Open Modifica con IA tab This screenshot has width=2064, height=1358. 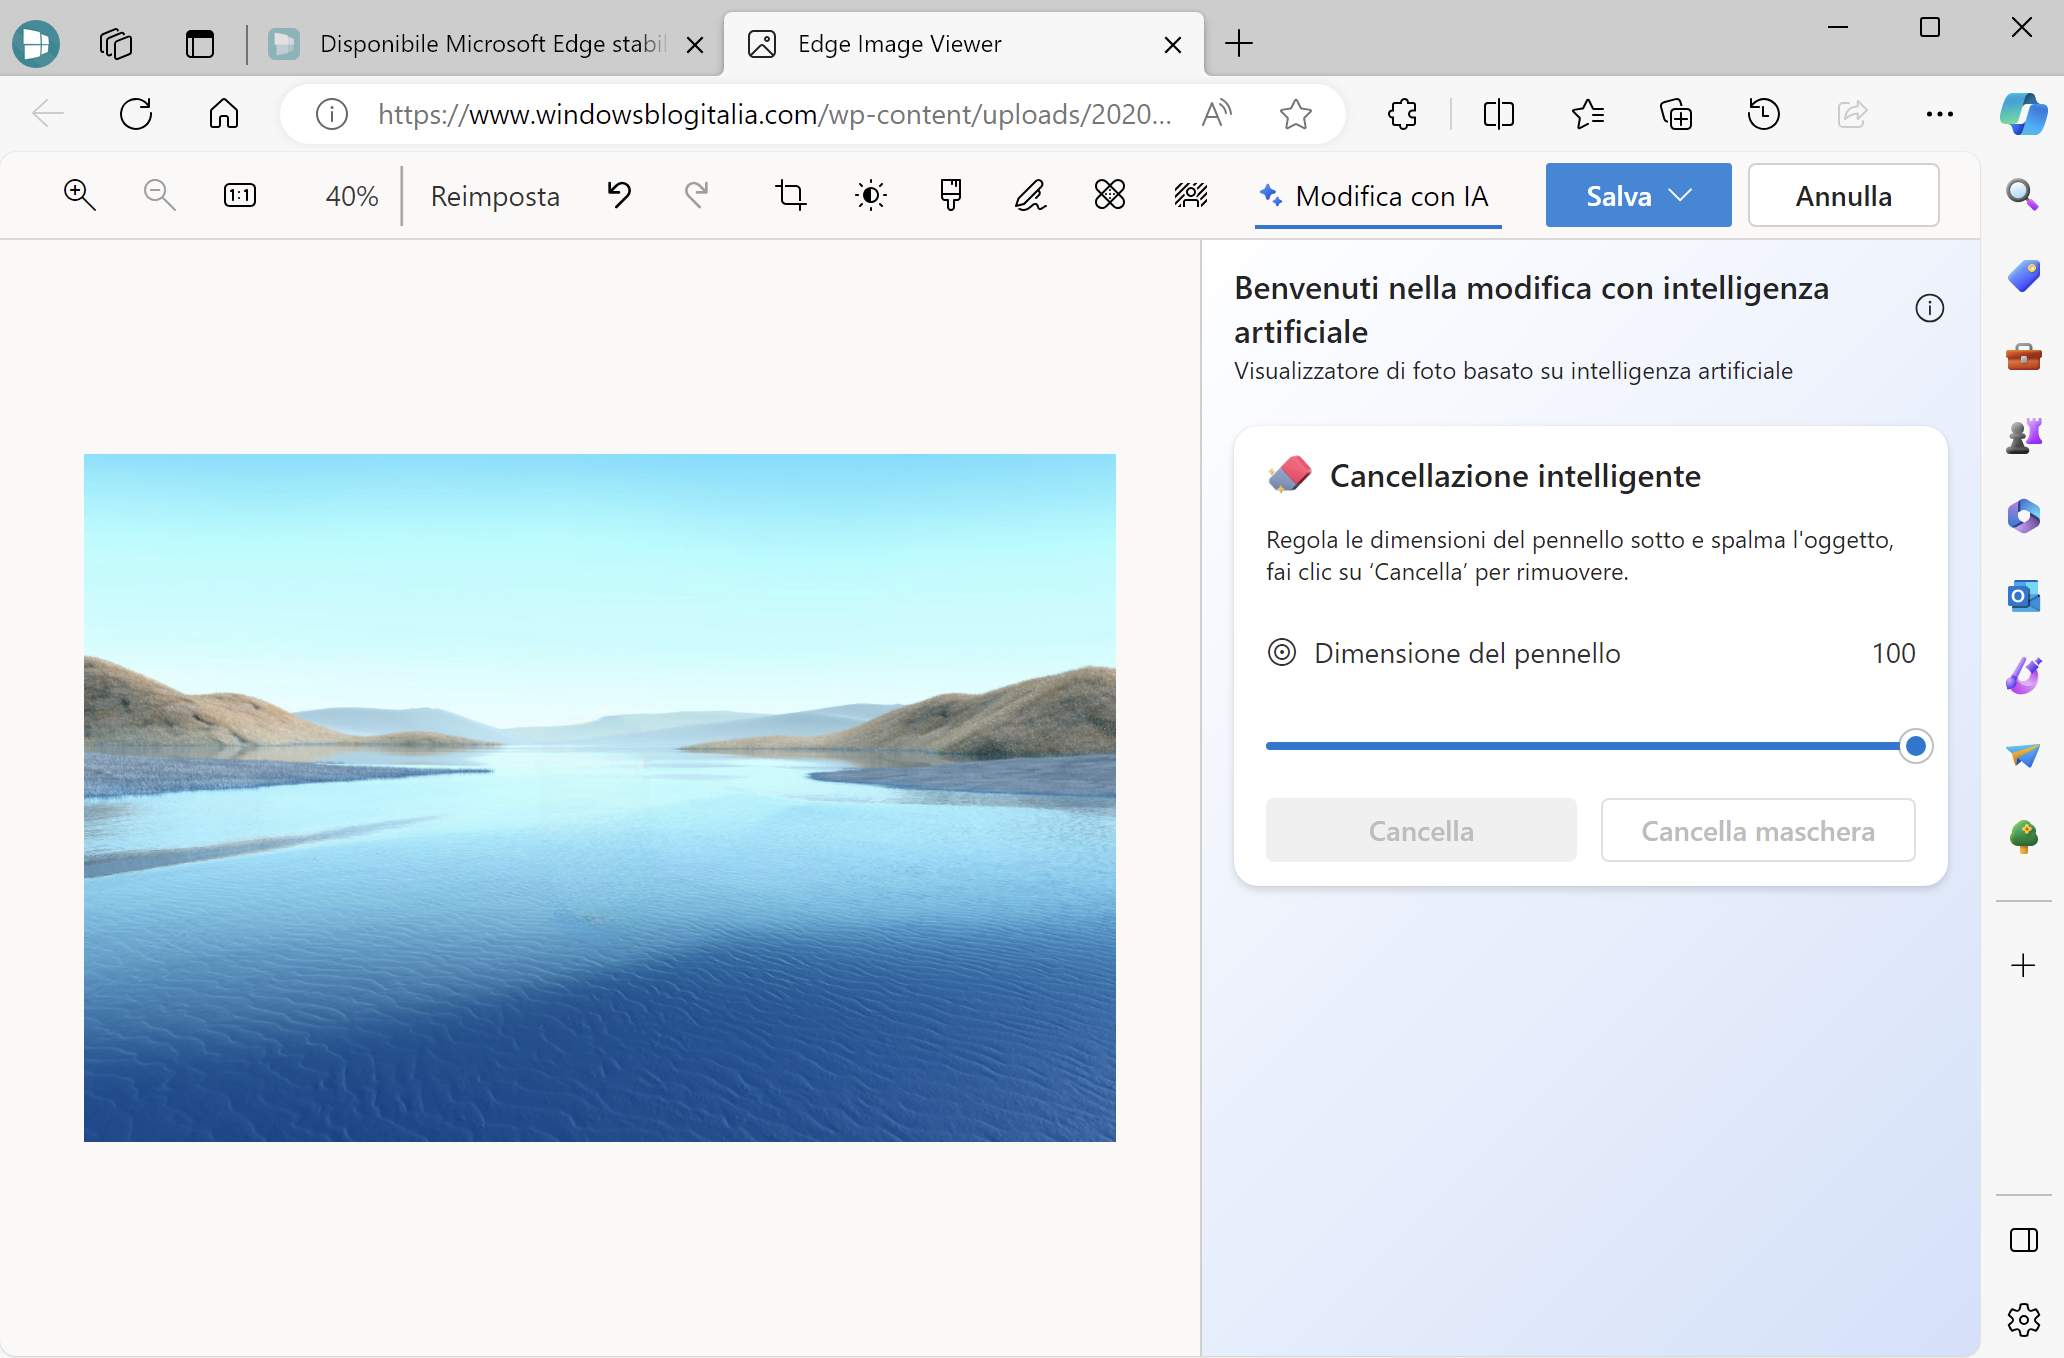point(1378,196)
